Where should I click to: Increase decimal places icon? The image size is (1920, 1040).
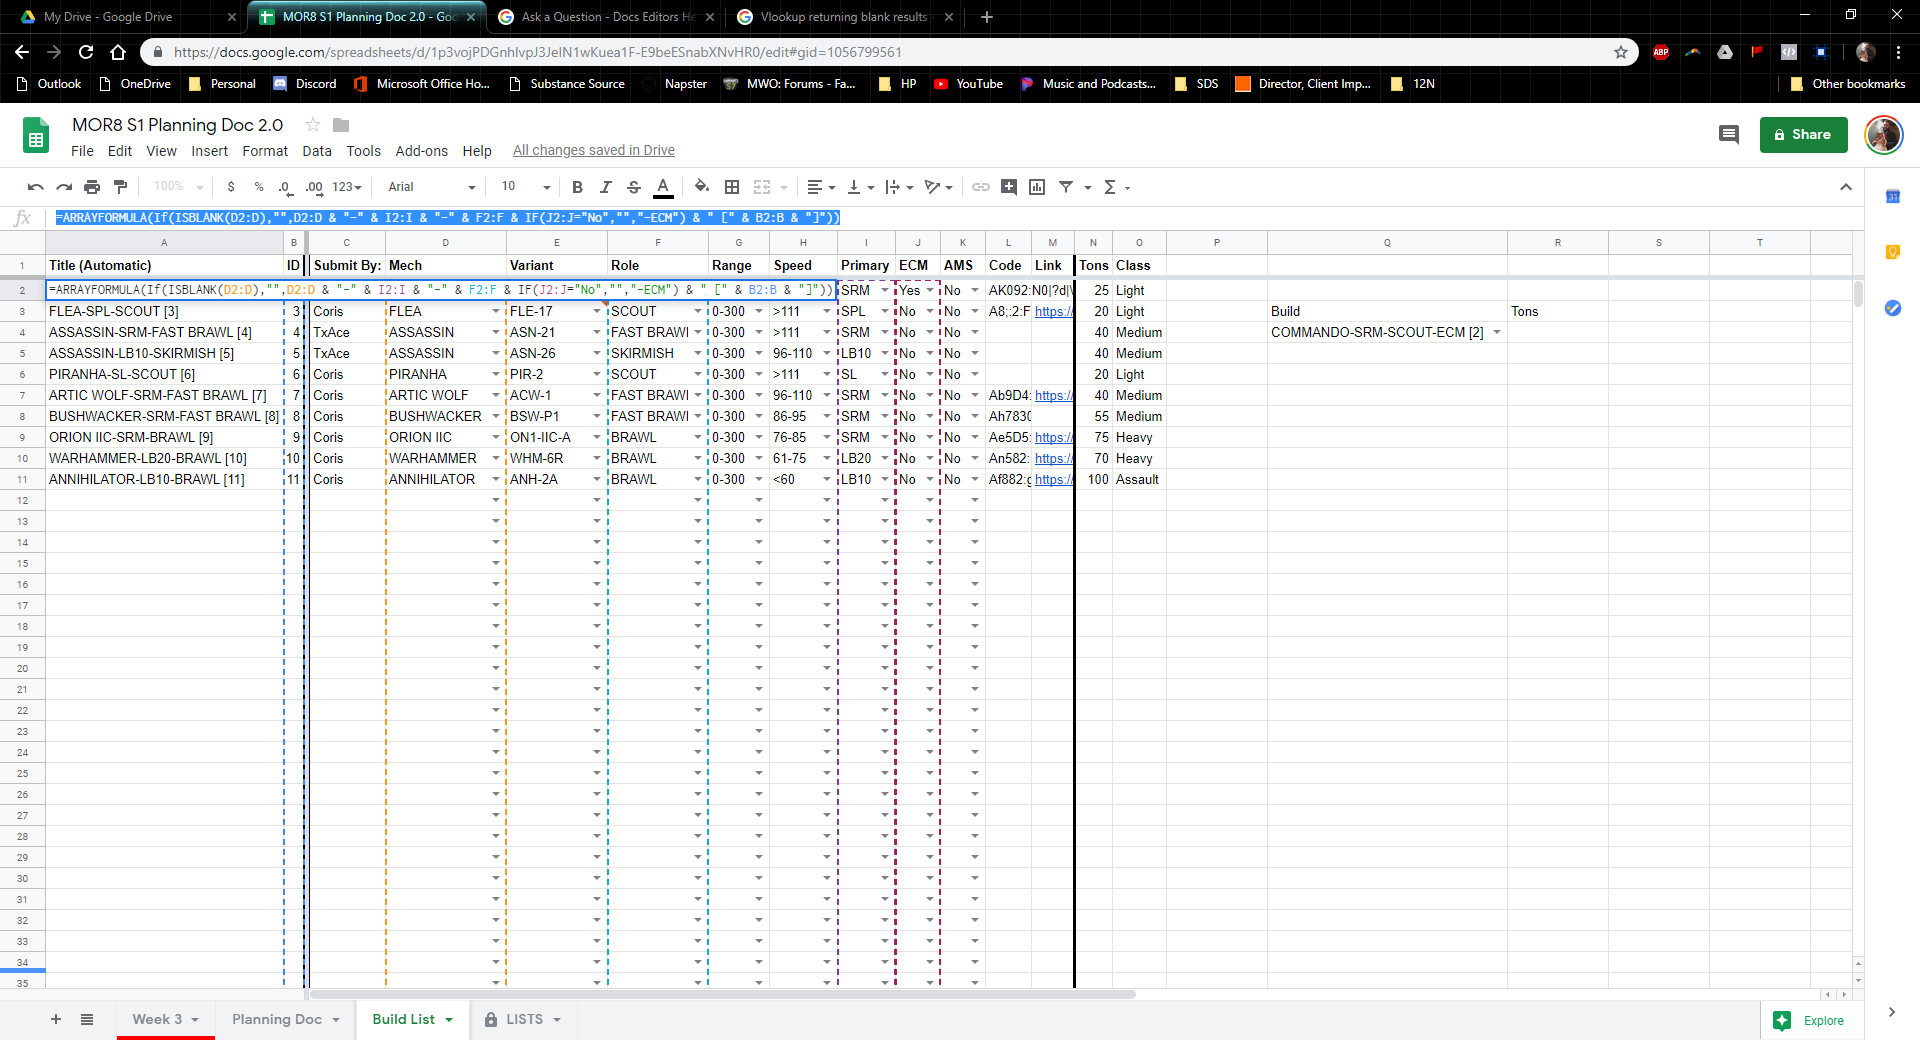(314, 187)
